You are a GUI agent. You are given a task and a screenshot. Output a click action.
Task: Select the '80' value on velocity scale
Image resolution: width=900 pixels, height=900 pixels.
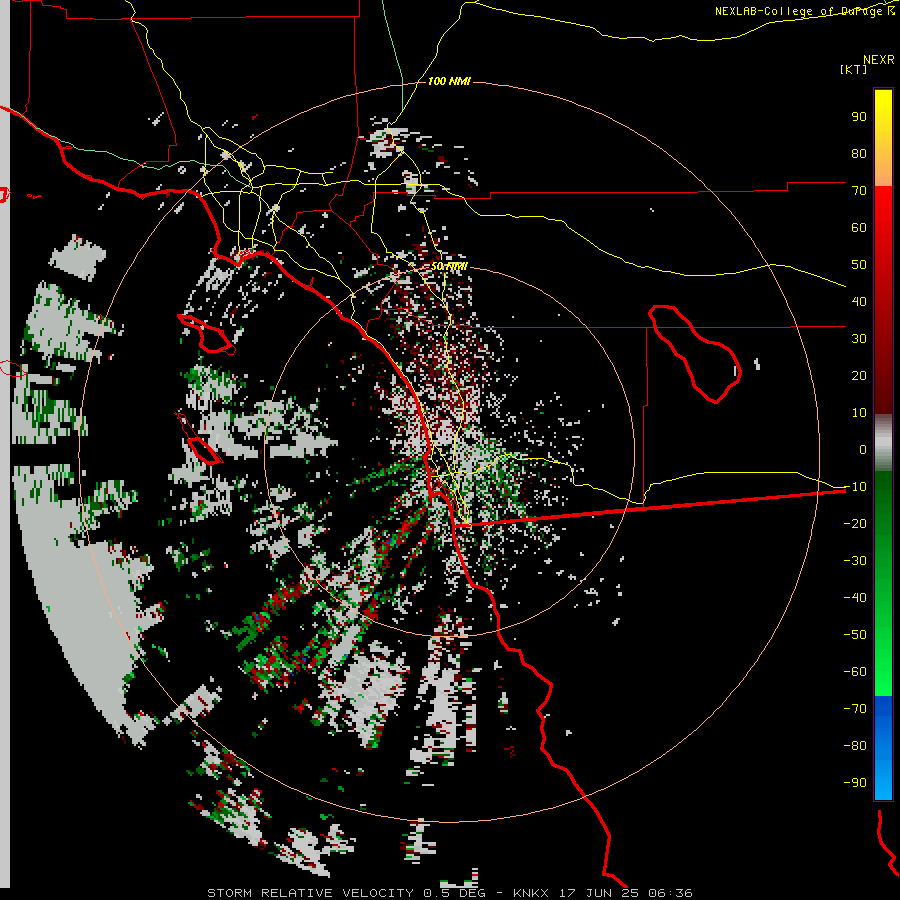(x=859, y=154)
